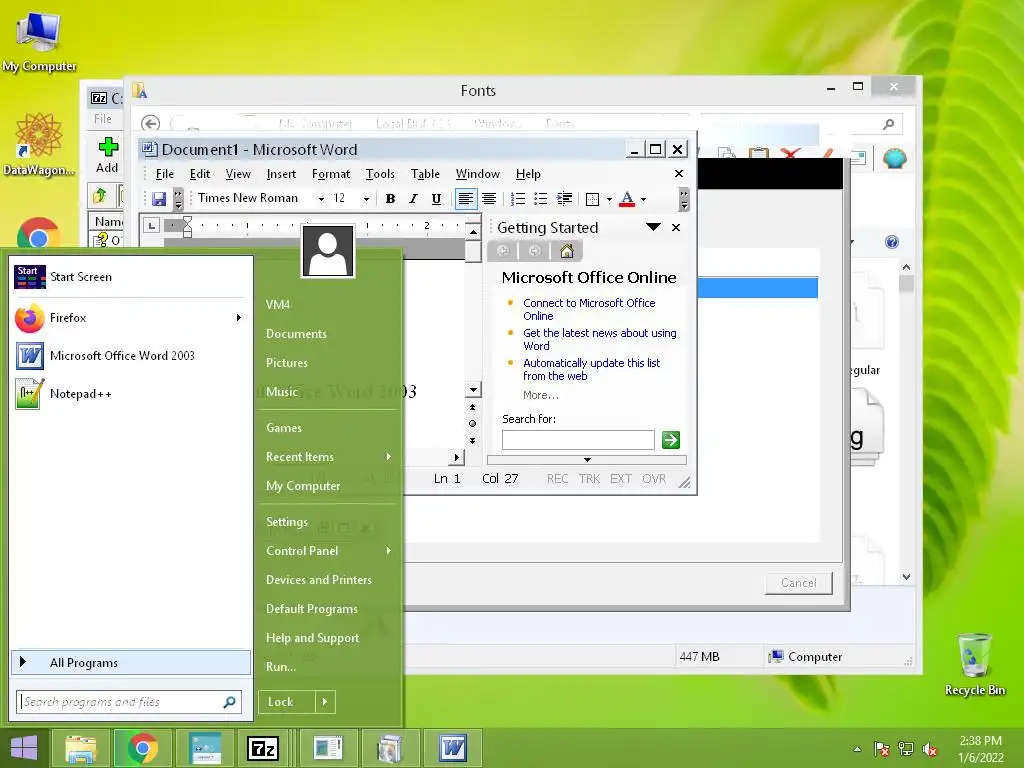Click the Windows Start button on the taskbar
Image resolution: width=1024 pixels, height=768 pixels.
tap(24, 748)
